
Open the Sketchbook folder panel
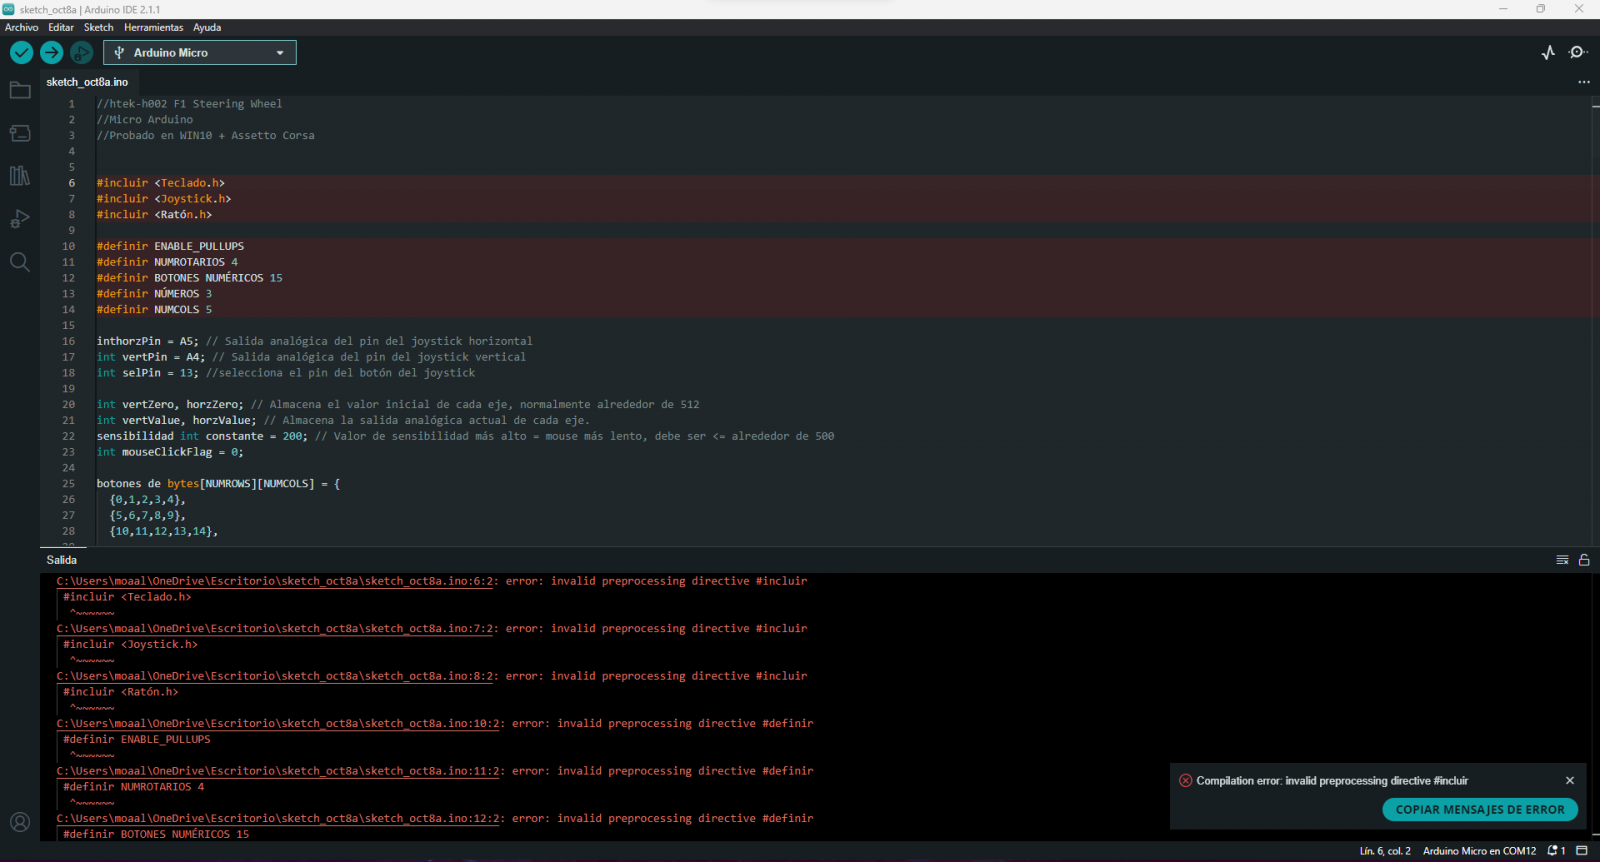(20, 91)
